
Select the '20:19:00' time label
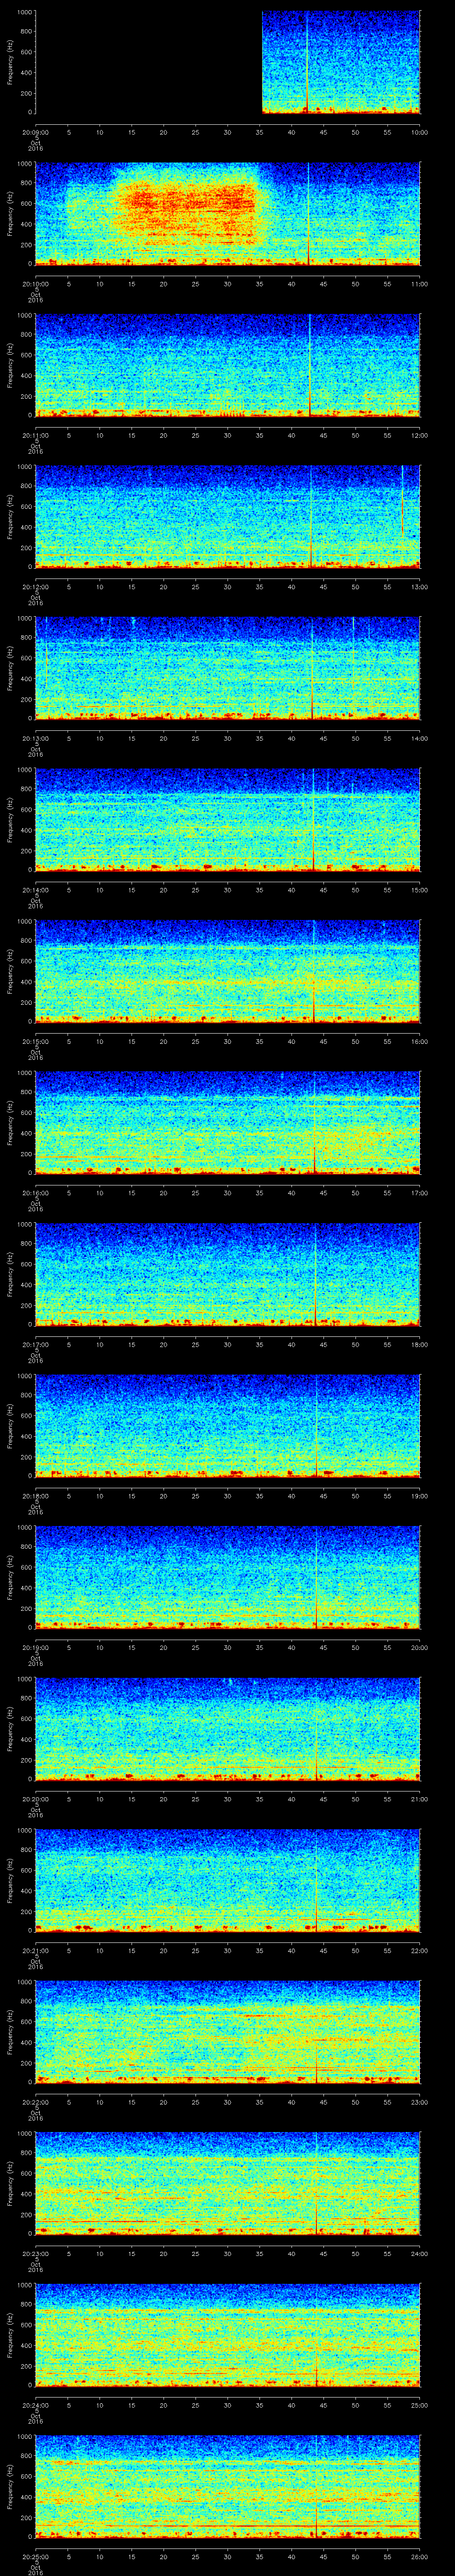pyautogui.click(x=36, y=1647)
